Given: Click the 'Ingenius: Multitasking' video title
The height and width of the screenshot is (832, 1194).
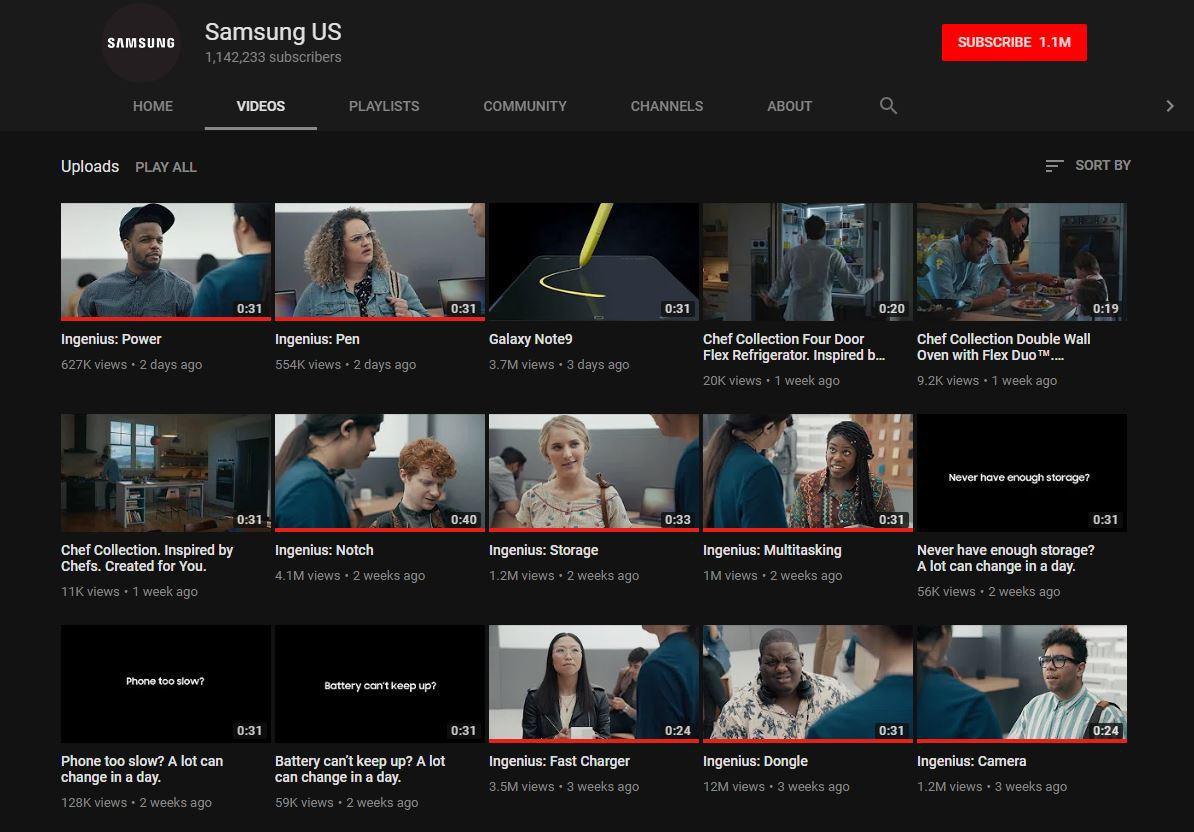Looking at the screenshot, I should click(x=772, y=550).
